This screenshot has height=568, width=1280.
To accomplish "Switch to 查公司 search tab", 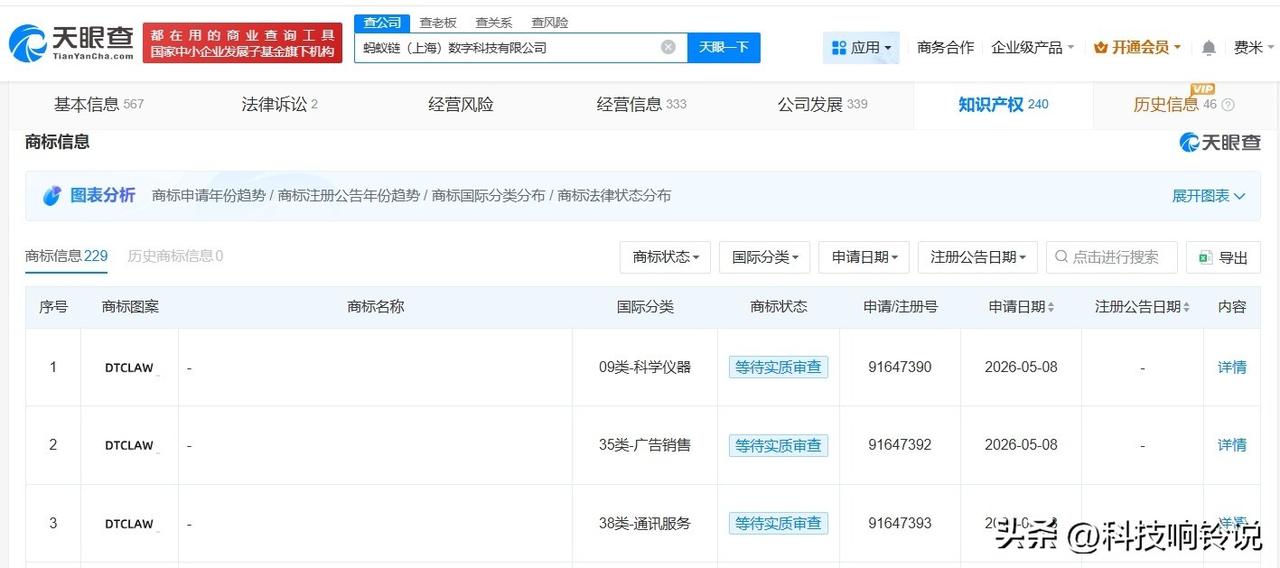I will (x=382, y=22).
